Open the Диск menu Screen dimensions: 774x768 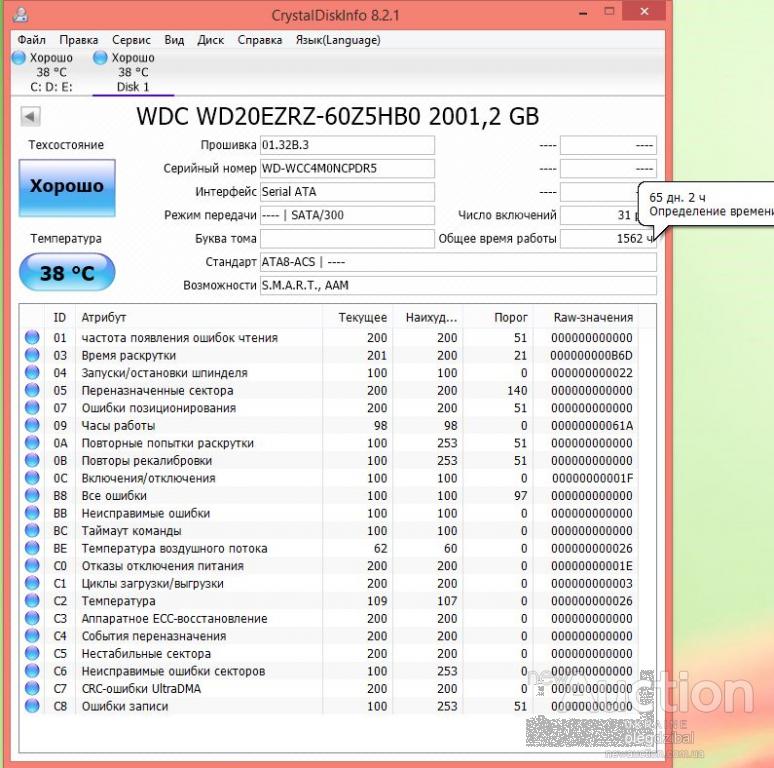(211, 40)
